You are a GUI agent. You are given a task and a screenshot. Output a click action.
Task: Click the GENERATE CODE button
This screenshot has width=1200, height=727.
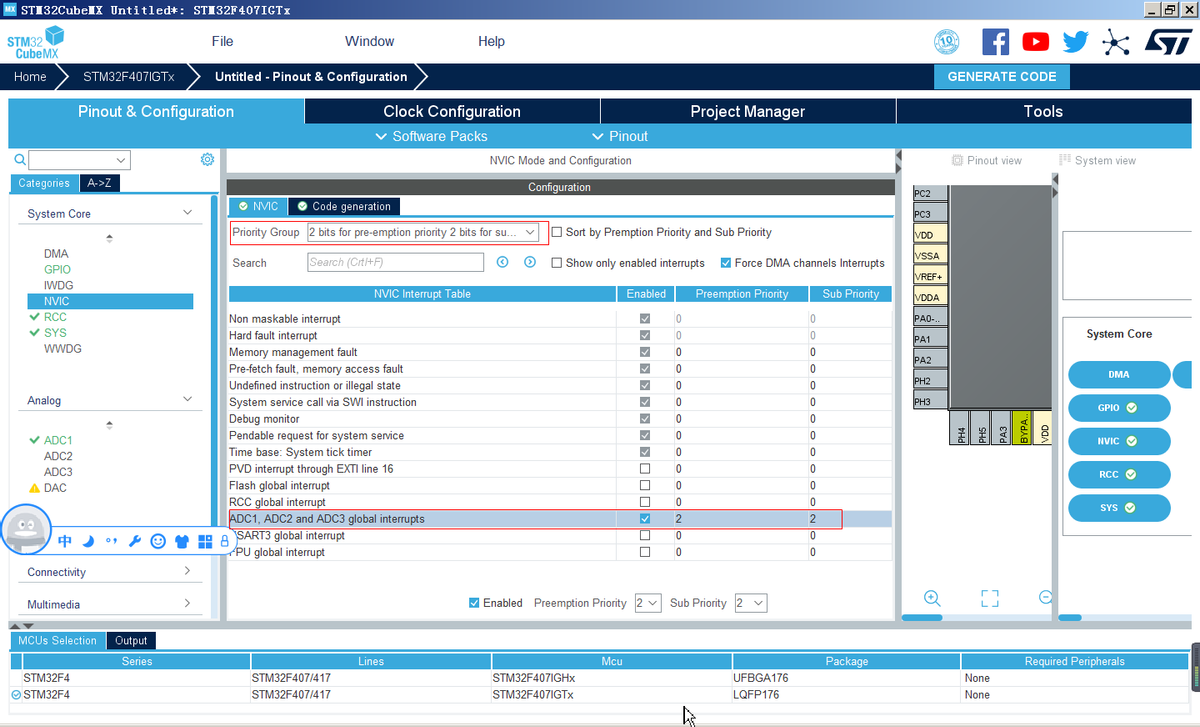pyautogui.click(x=1001, y=76)
